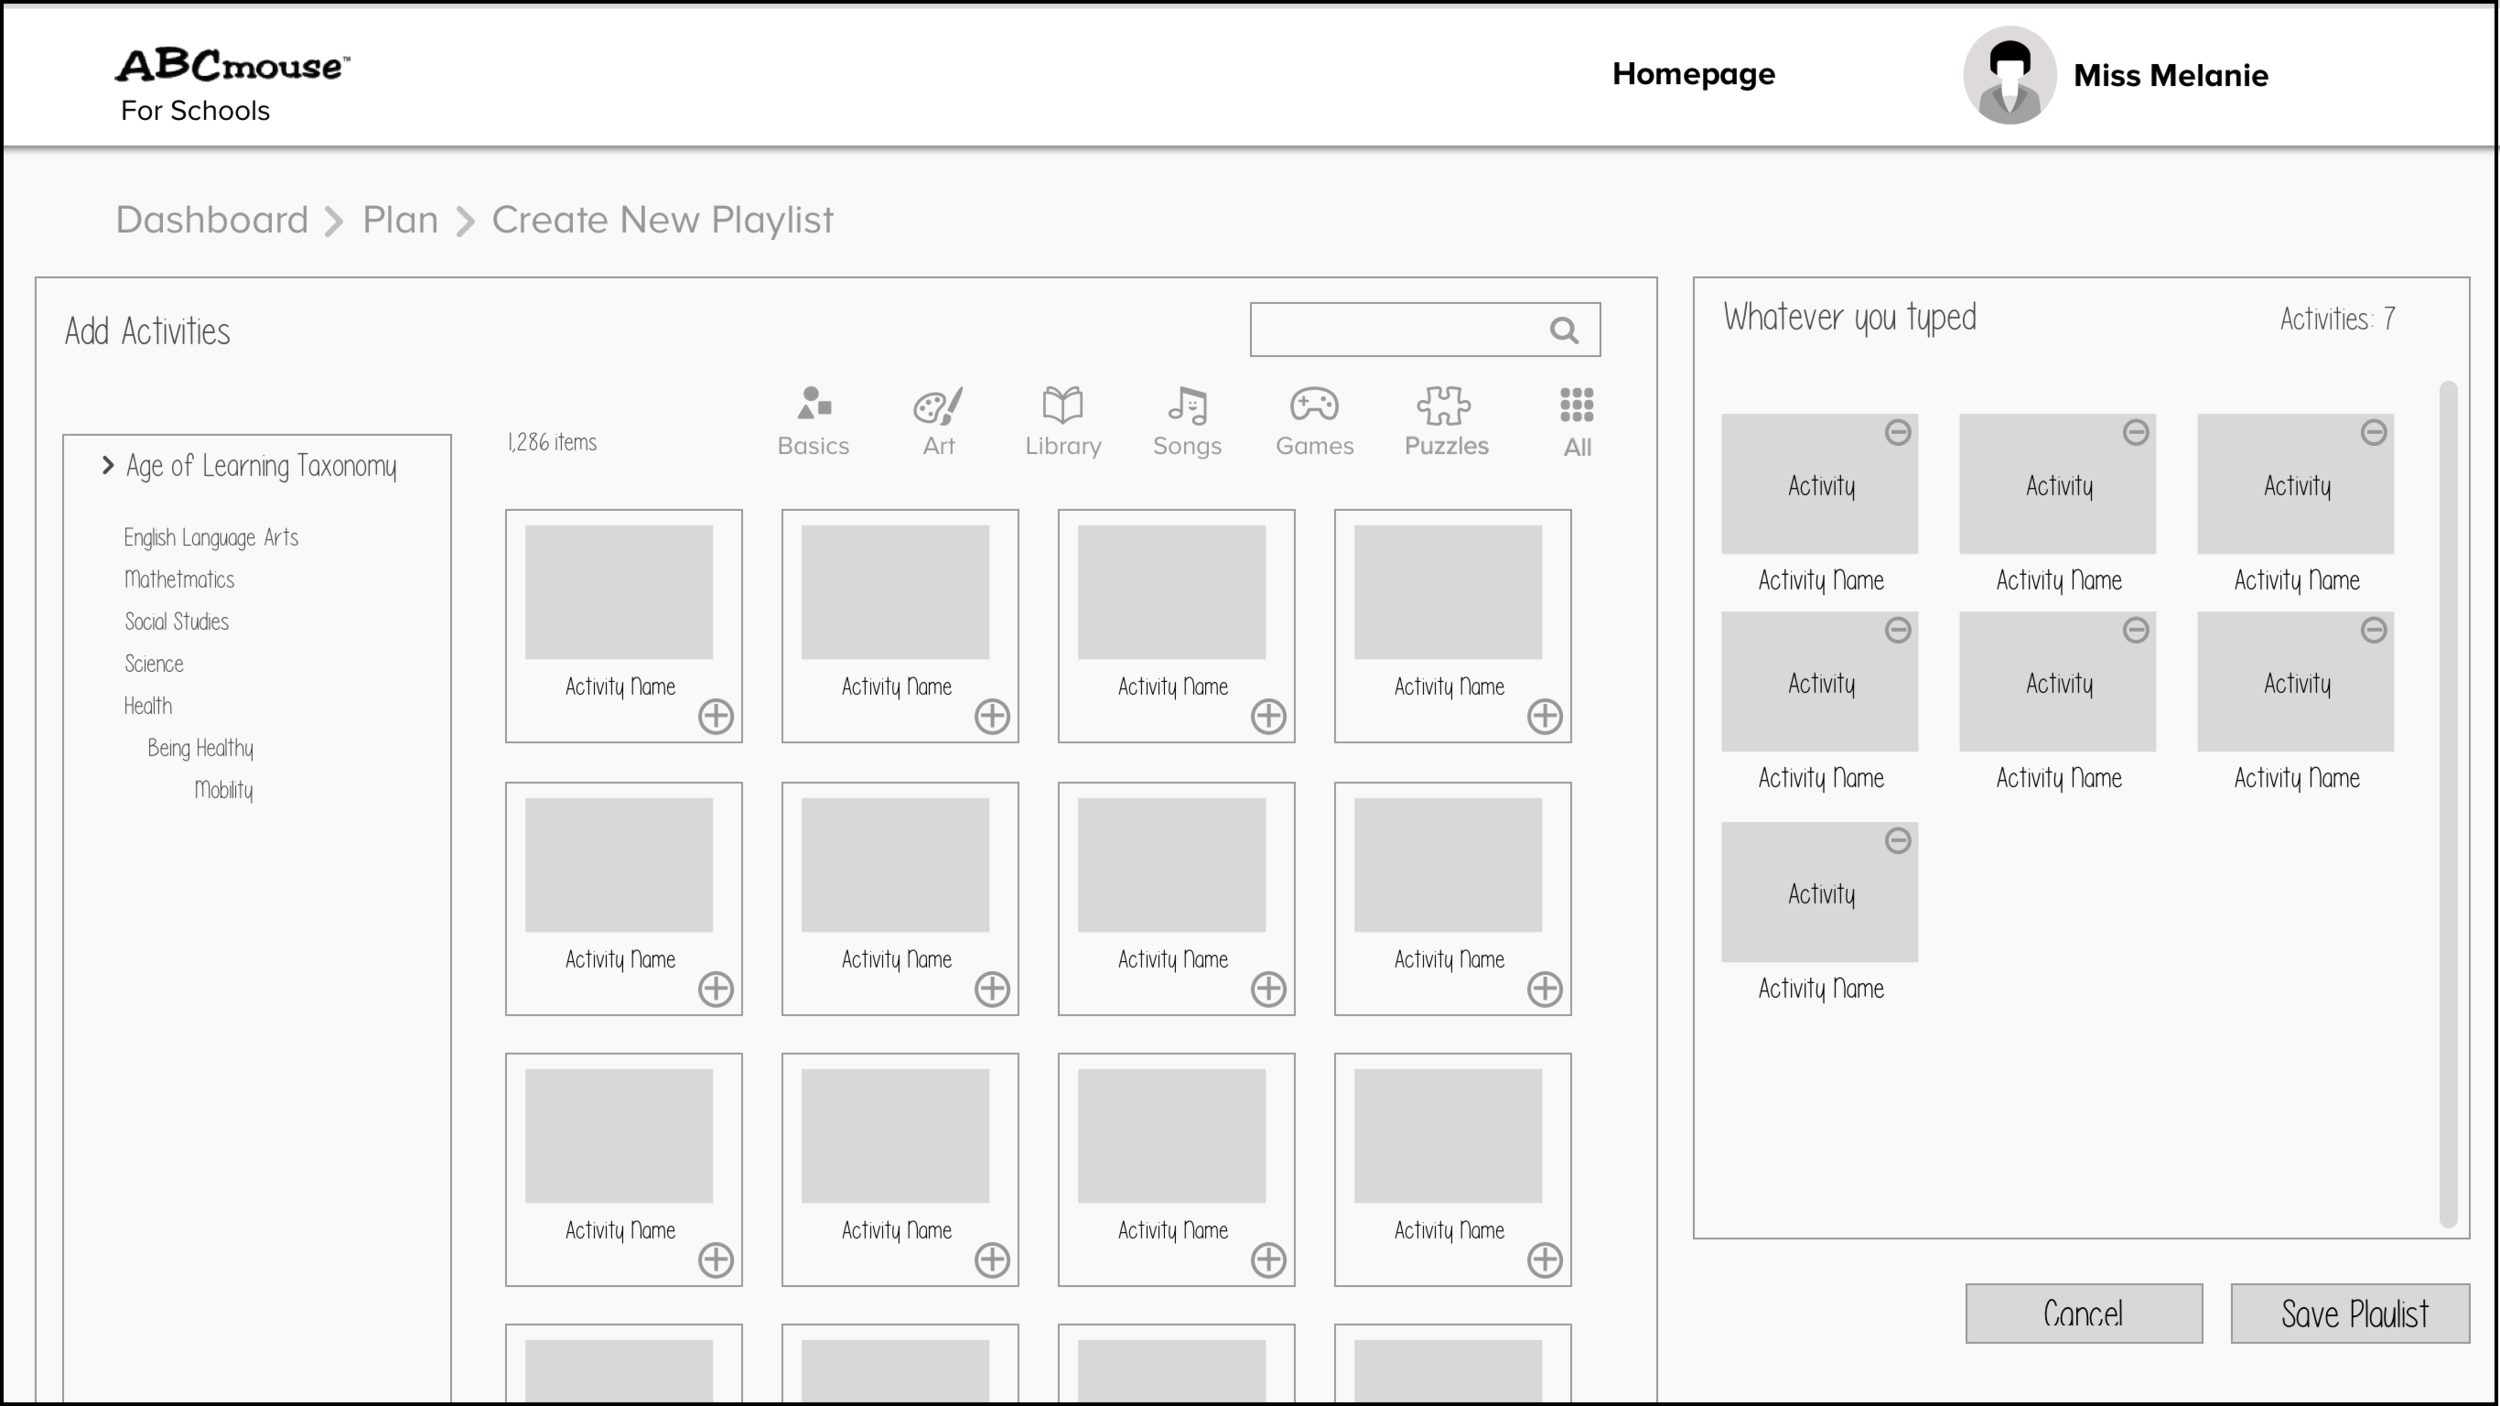Click the playlist title Whatever you typed

[x=1849, y=319]
